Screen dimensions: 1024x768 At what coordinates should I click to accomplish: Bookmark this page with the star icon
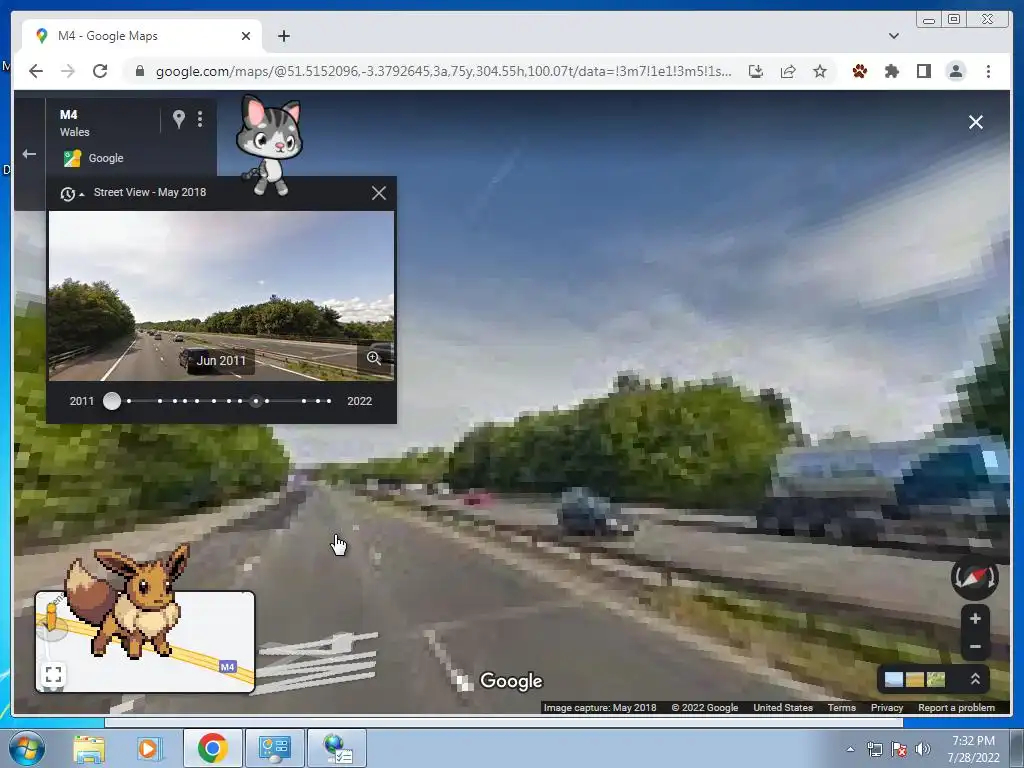click(820, 71)
